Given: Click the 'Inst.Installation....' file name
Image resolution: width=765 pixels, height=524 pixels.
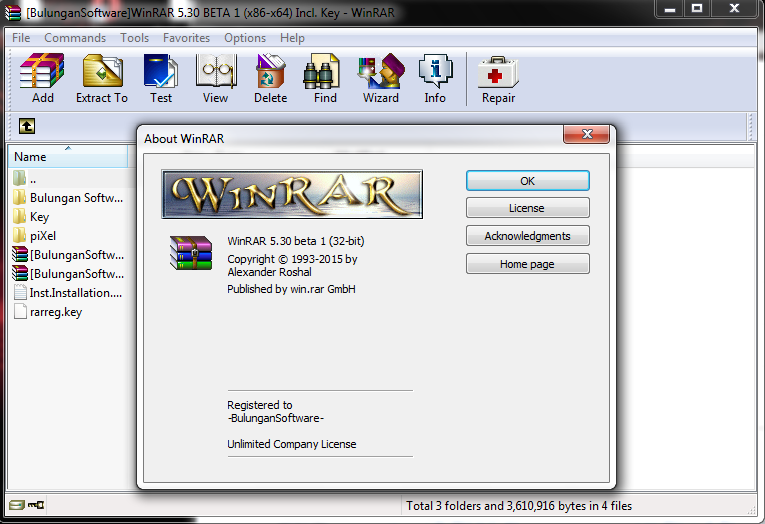Looking at the screenshot, I should coord(76,293).
